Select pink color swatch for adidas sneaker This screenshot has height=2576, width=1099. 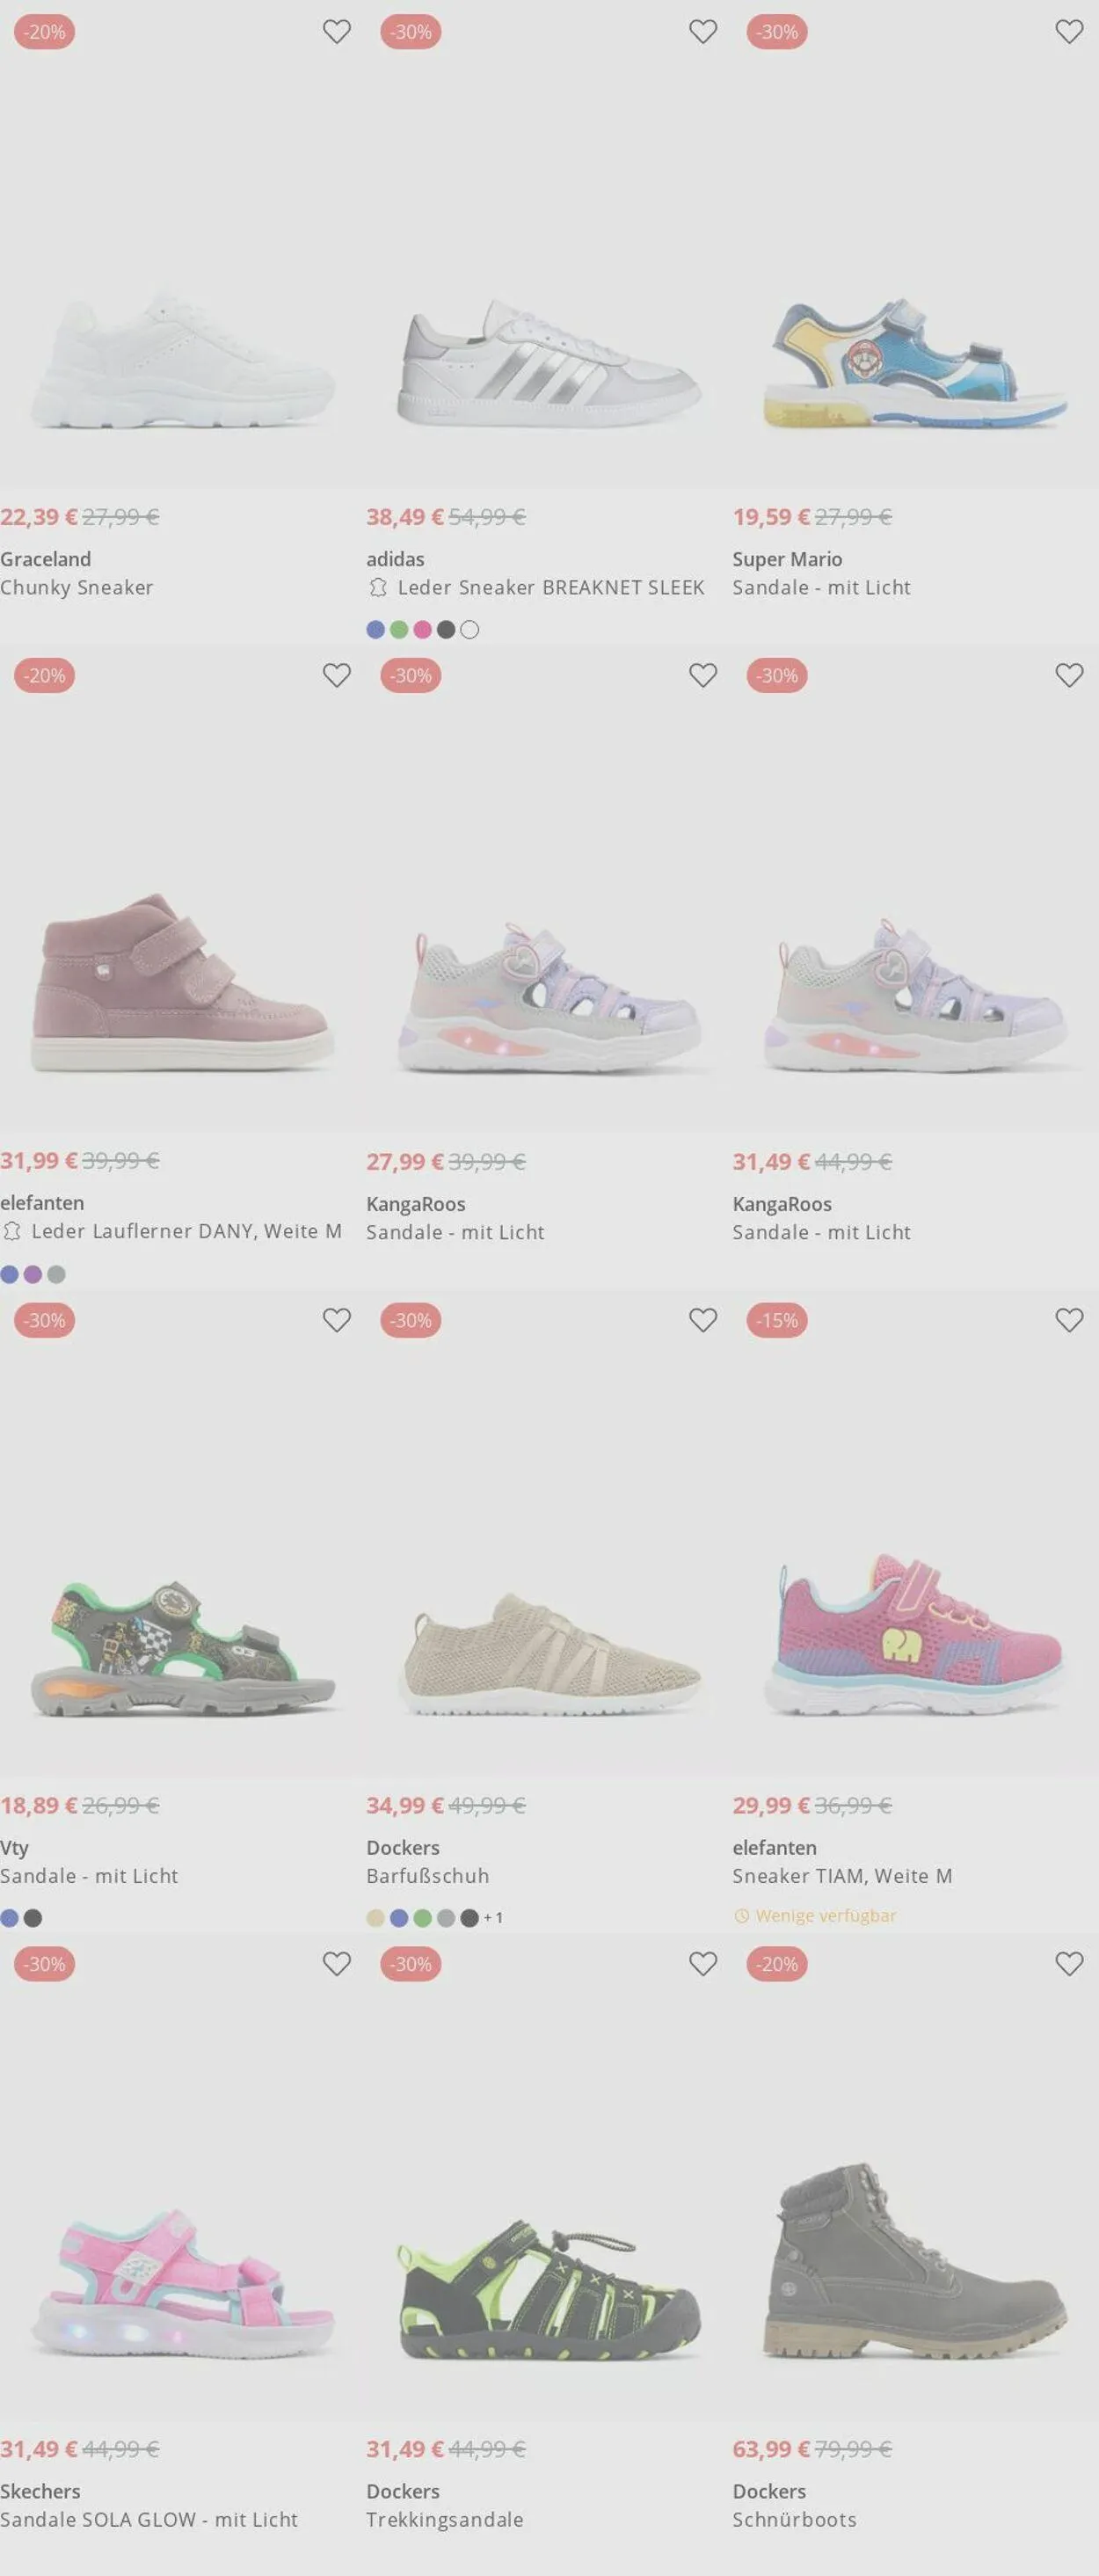point(422,630)
